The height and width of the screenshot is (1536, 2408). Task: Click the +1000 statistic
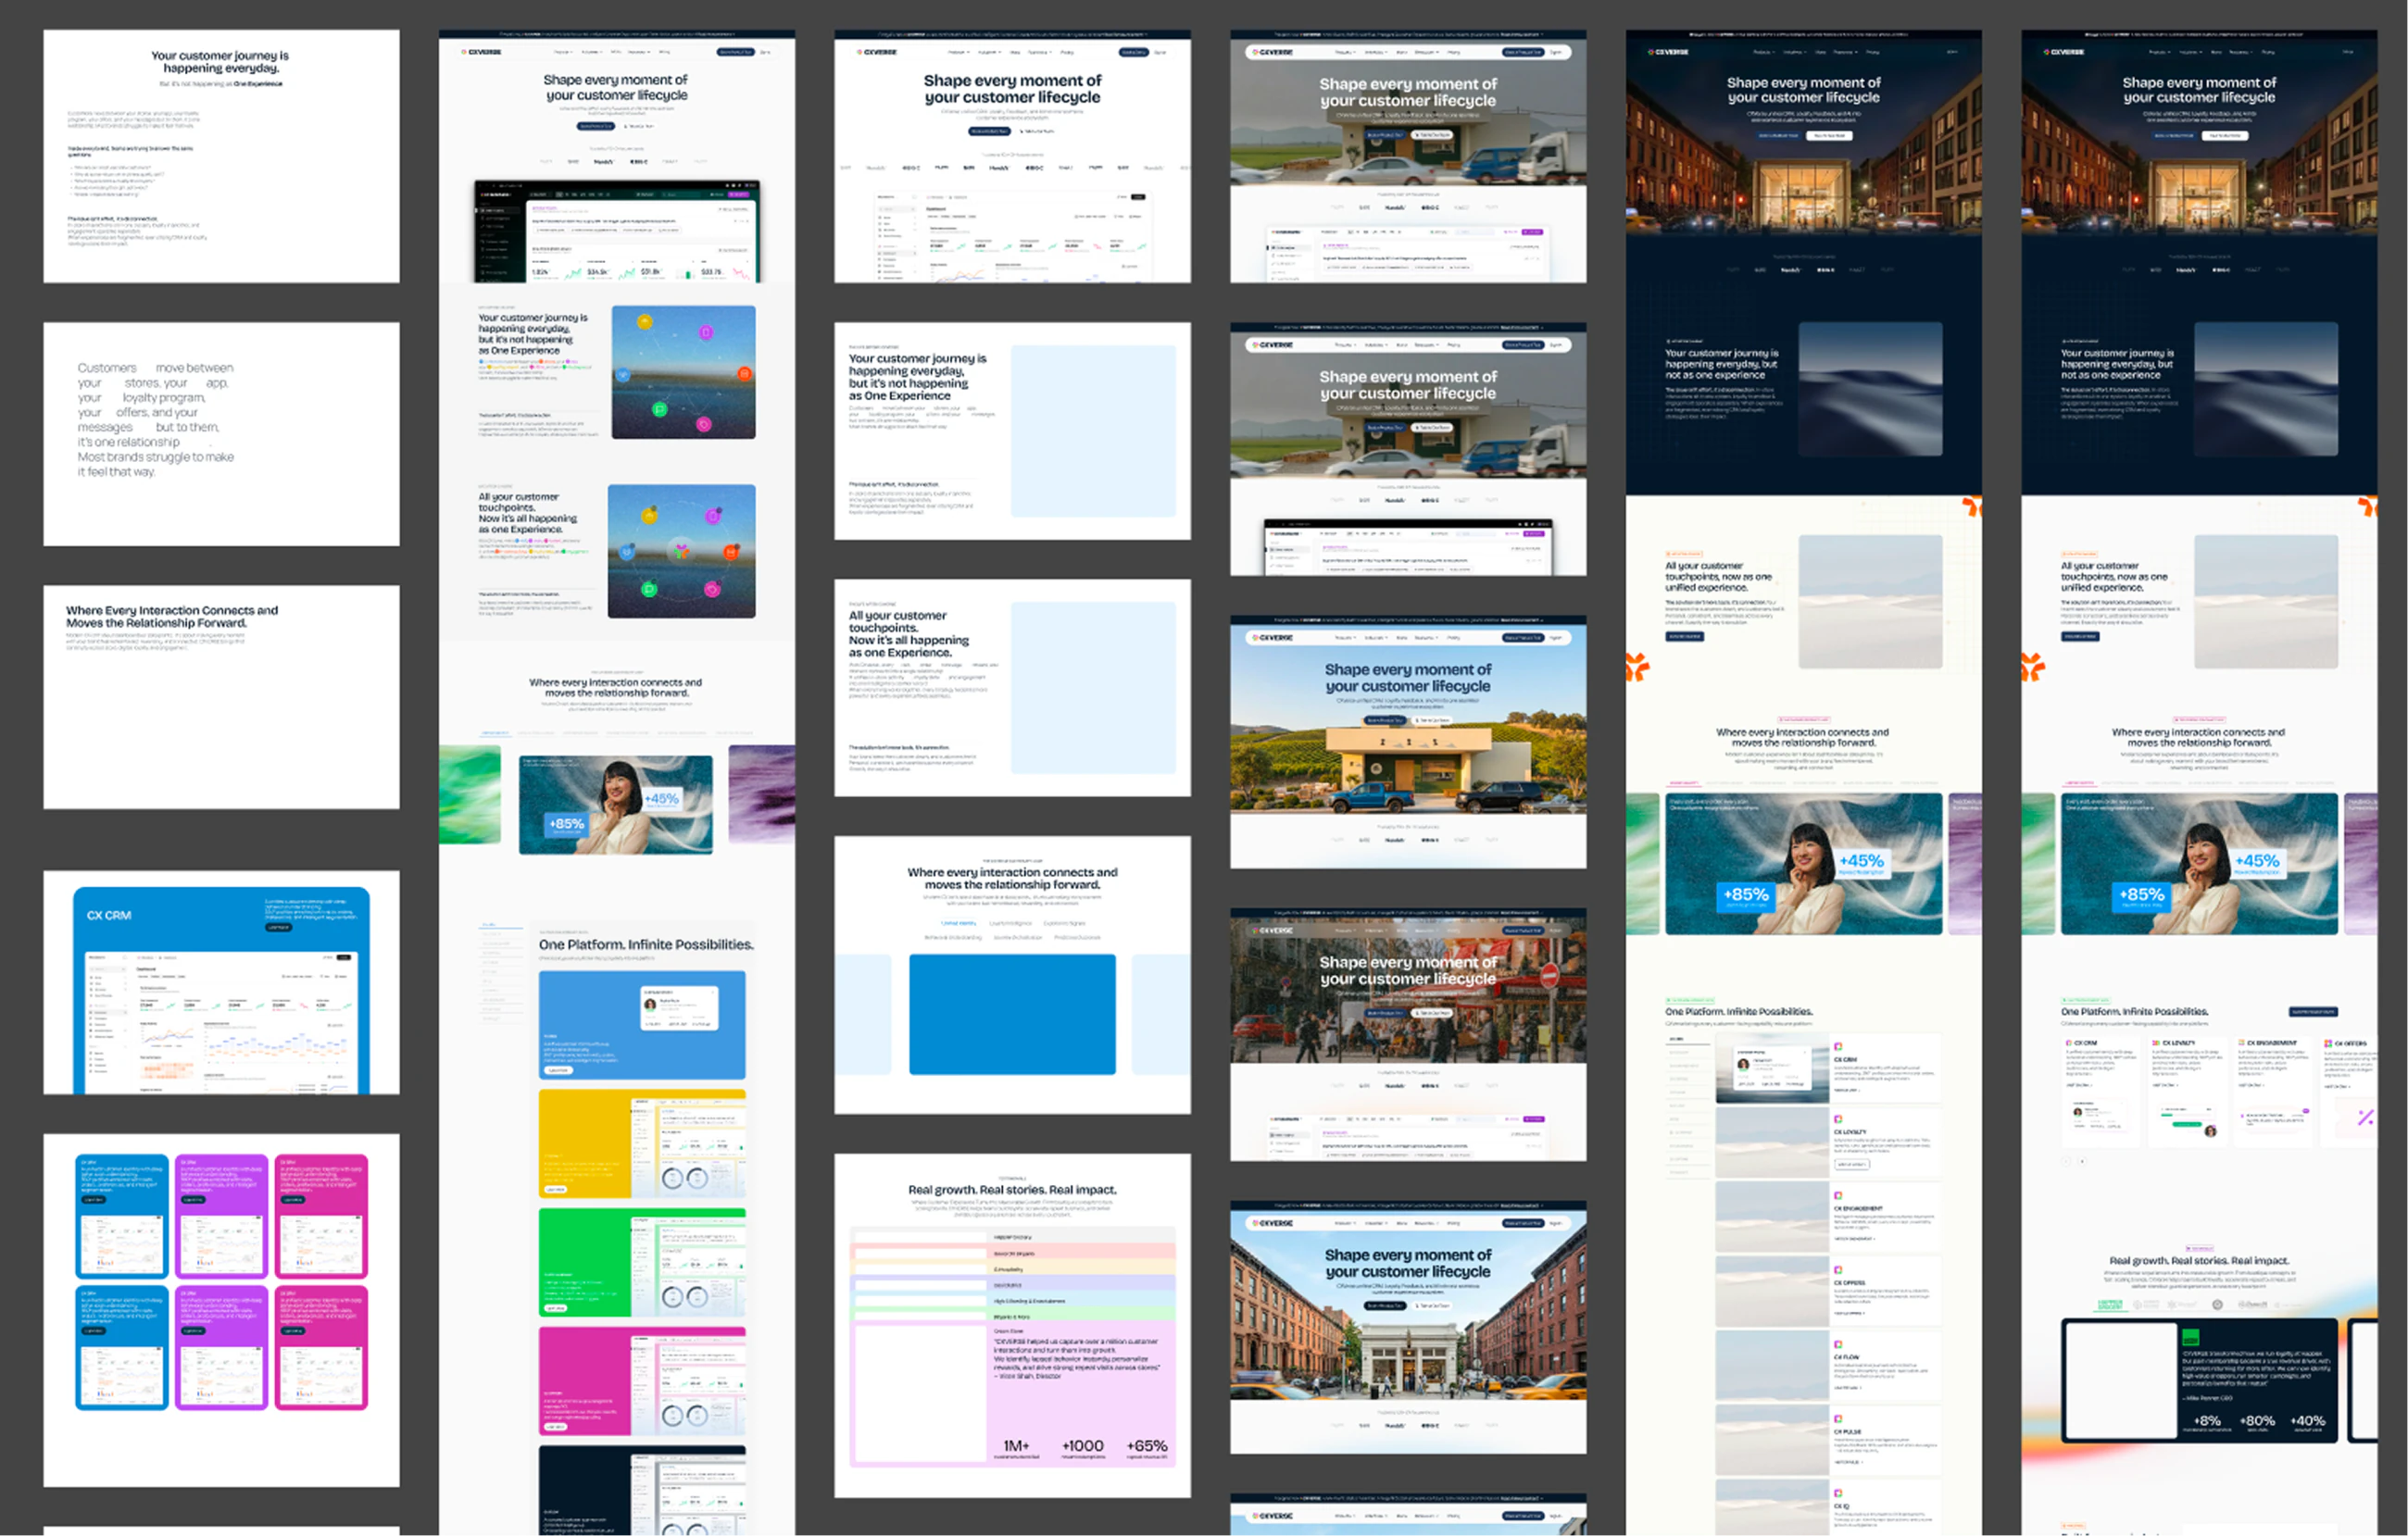pos(1083,1447)
